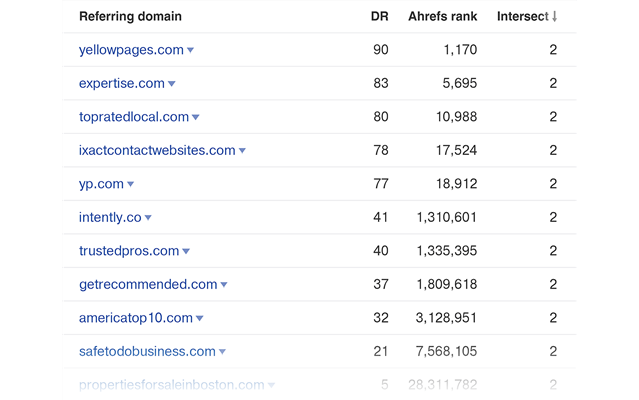Expand the trustedpros.com dropdown caret
This screenshot has width=639, height=400.
(186, 251)
